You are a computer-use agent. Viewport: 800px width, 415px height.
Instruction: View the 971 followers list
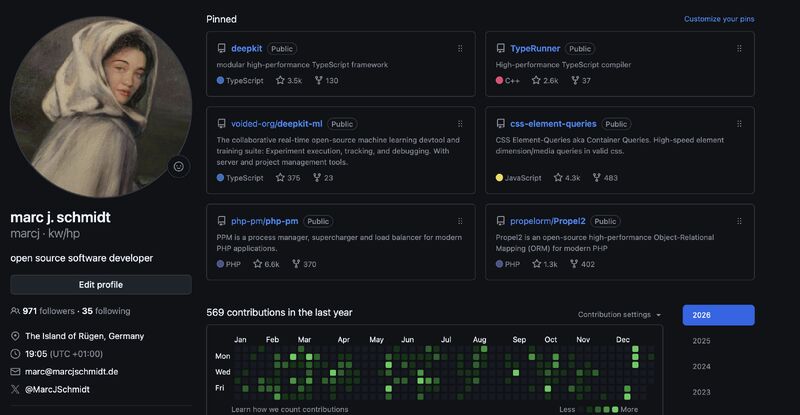[49, 311]
